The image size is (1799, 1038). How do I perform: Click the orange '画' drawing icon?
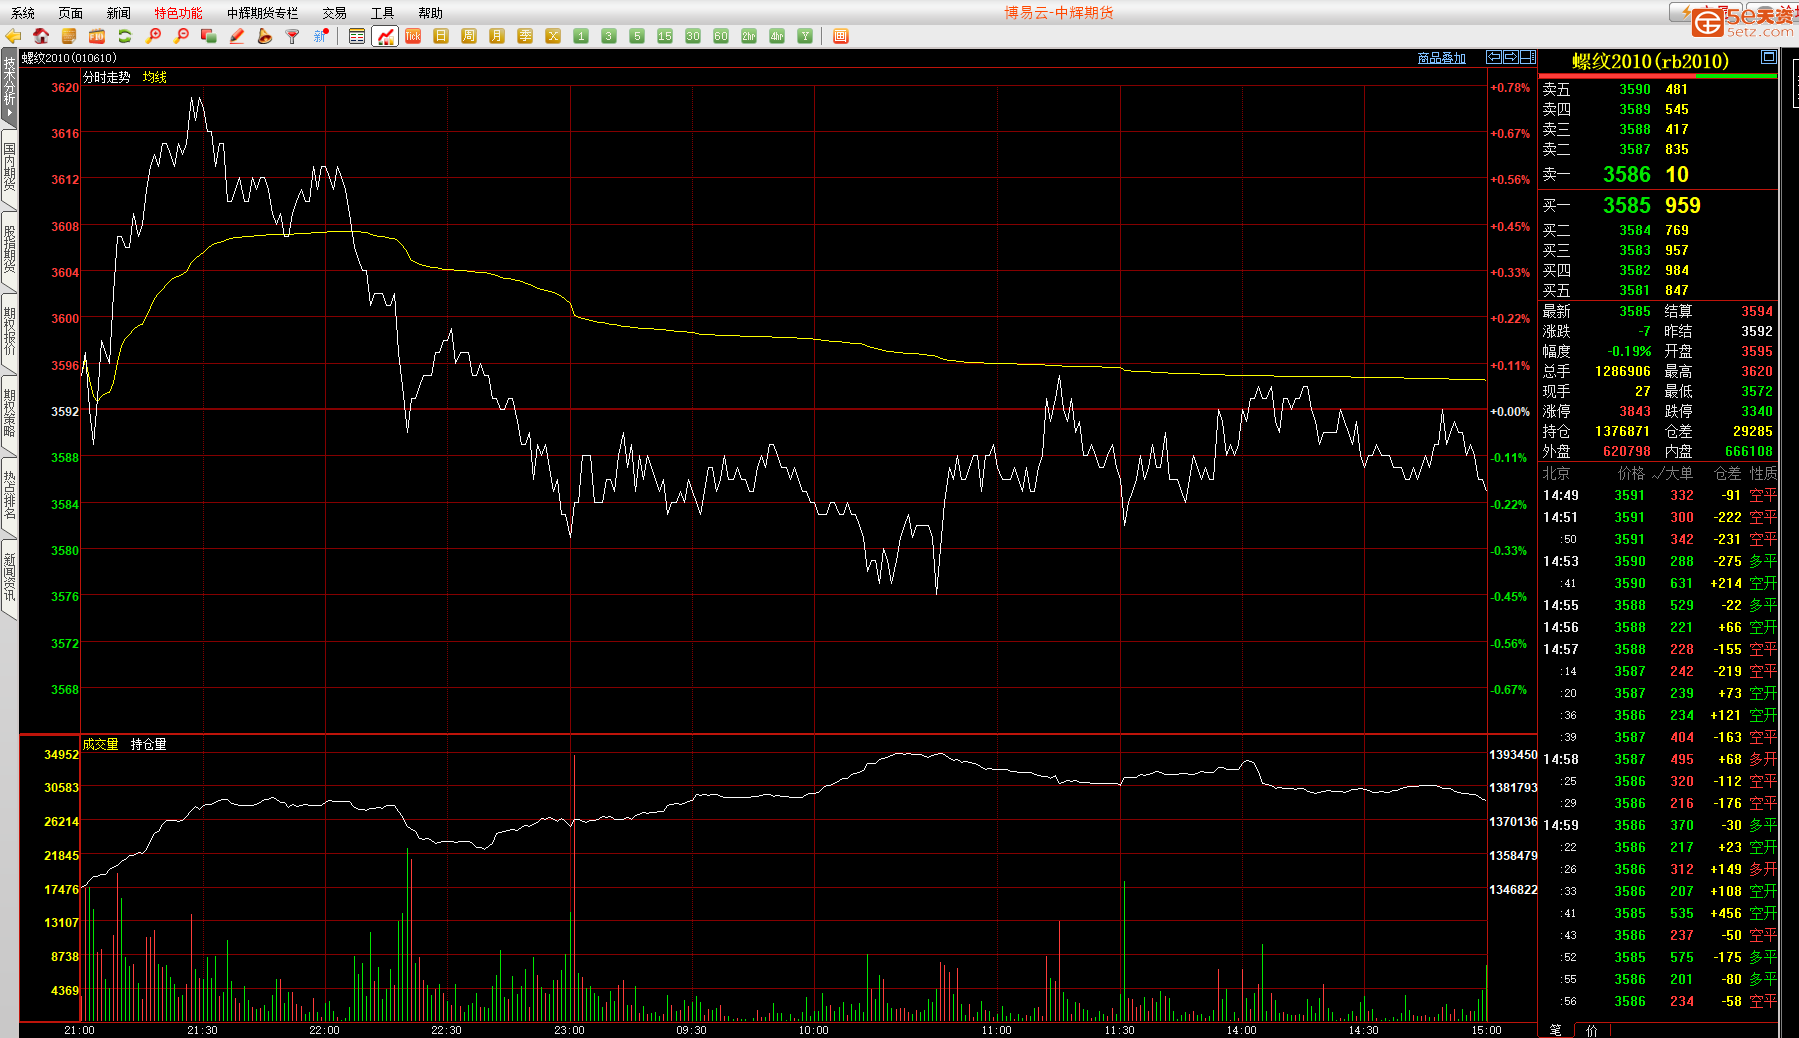[x=841, y=36]
